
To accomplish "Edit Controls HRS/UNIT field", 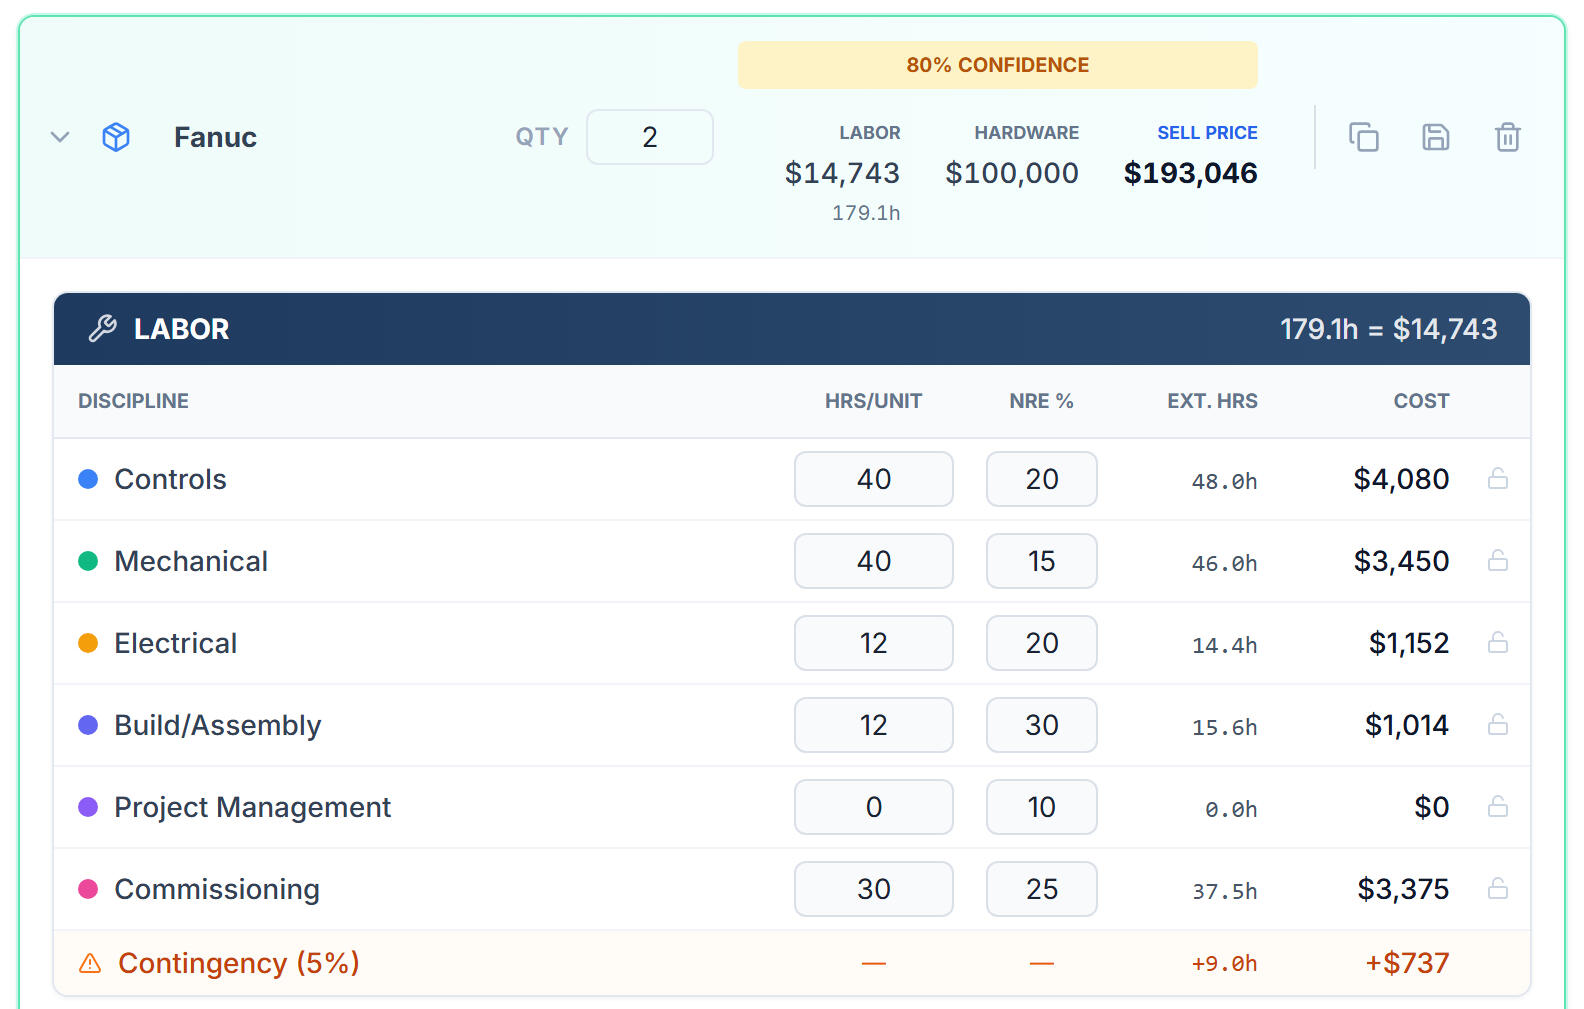I will (x=873, y=479).
